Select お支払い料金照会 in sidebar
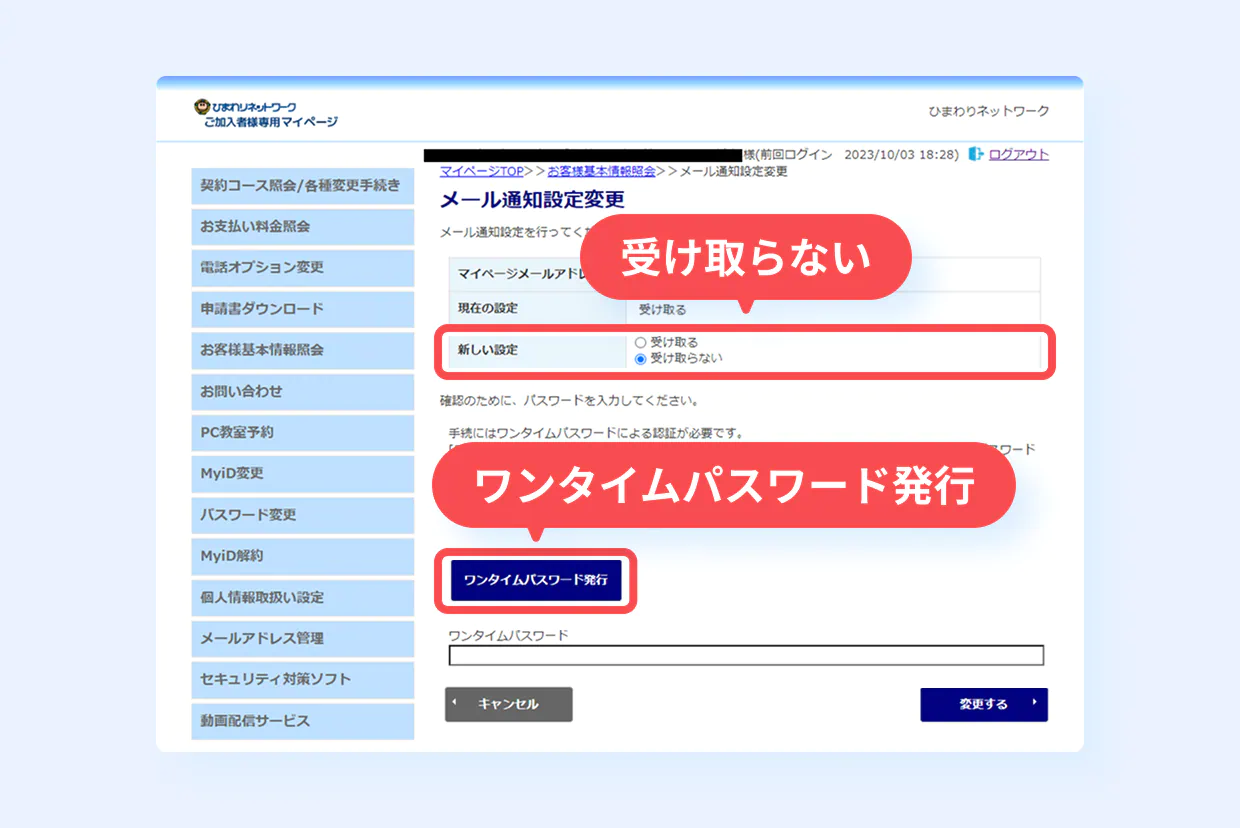This screenshot has width=1240, height=828. 302,227
